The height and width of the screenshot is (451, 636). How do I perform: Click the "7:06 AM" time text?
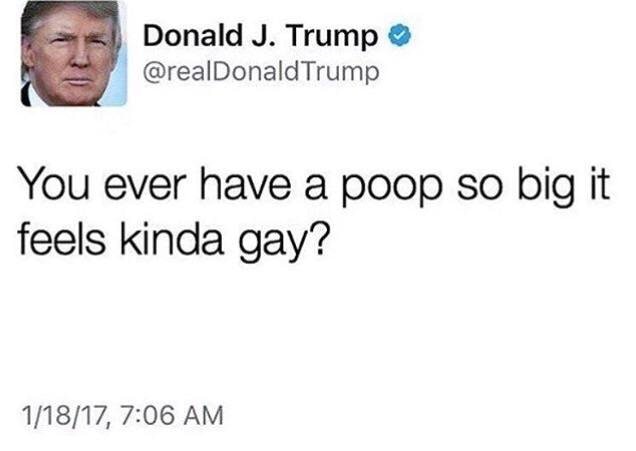point(172,416)
